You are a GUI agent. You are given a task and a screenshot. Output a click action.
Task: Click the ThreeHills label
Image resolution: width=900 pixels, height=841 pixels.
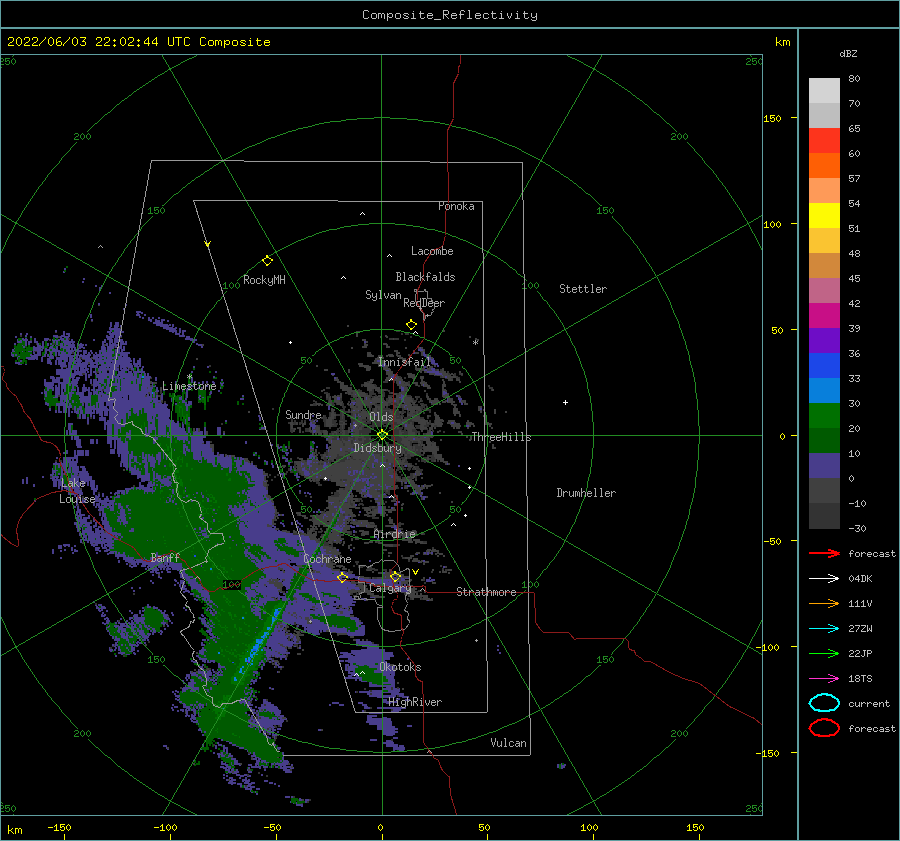502,437
